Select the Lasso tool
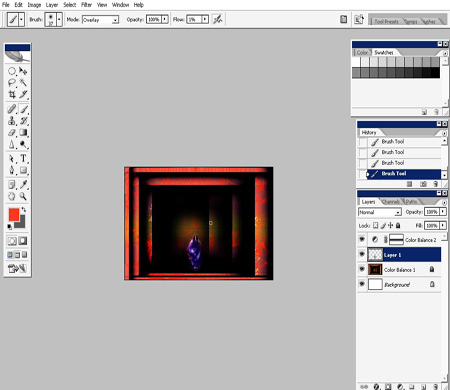This screenshot has height=390, width=450. [12, 82]
